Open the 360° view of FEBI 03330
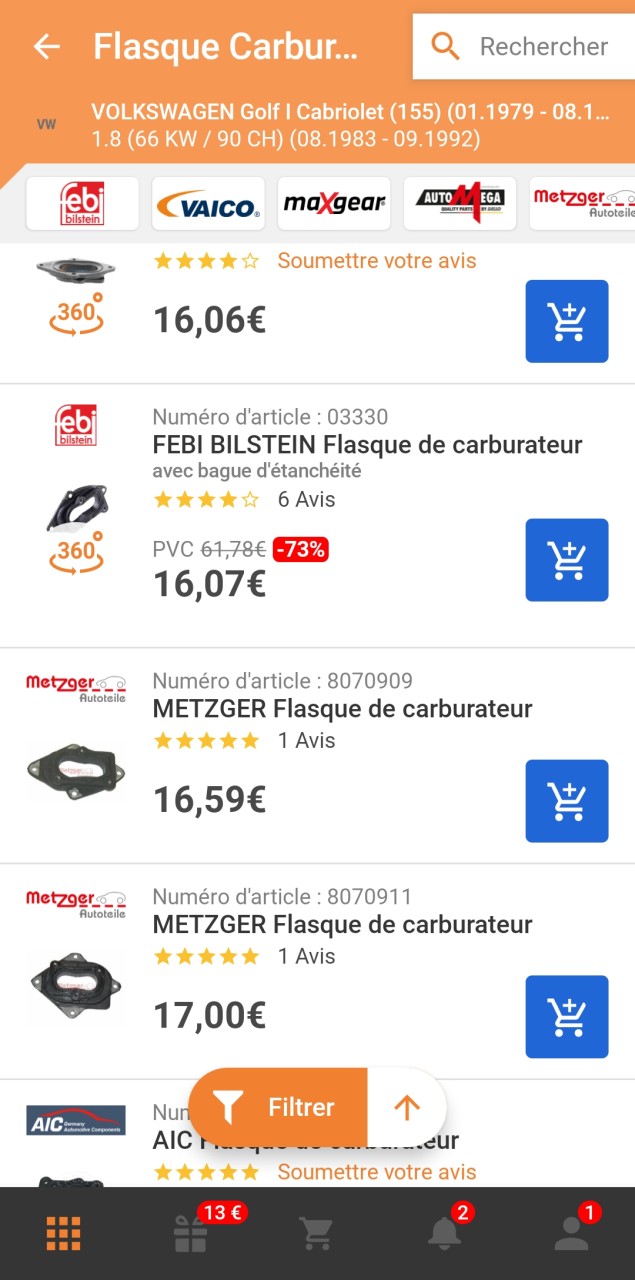The height and width of the screenshot is (1280, 635). pos(76,553)
